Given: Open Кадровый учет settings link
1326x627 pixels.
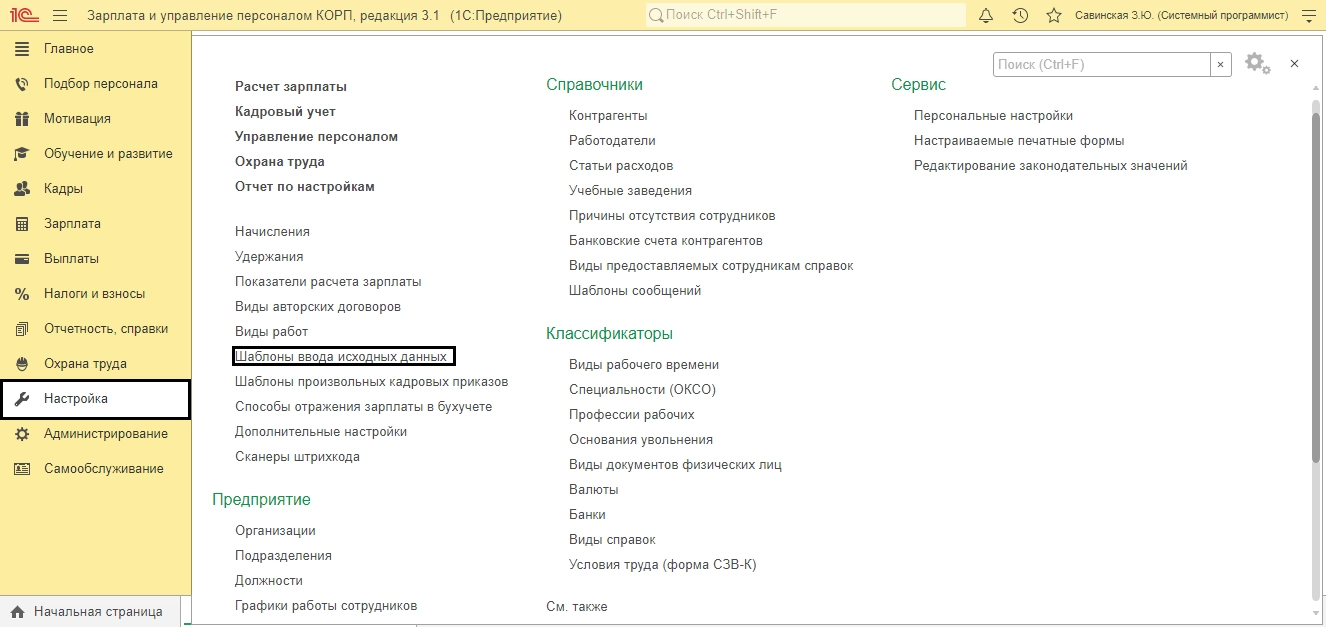Looking at the screenshot, I should coord(285,112).
